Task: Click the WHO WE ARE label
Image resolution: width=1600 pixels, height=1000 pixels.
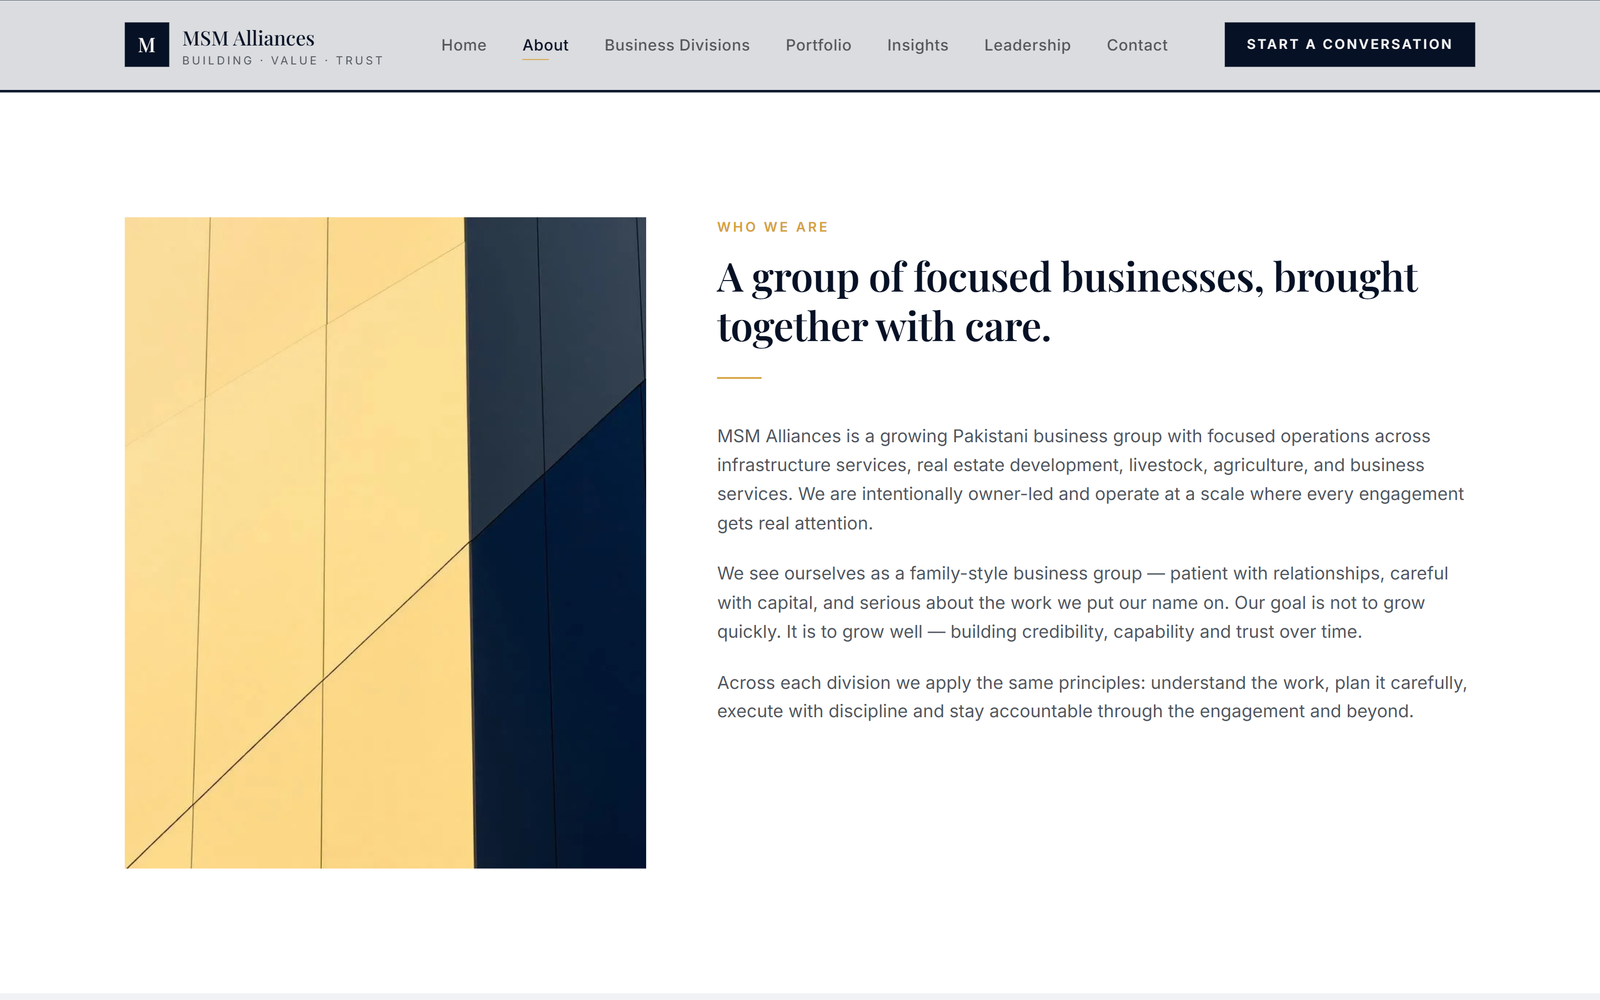Action: (773, 227)
